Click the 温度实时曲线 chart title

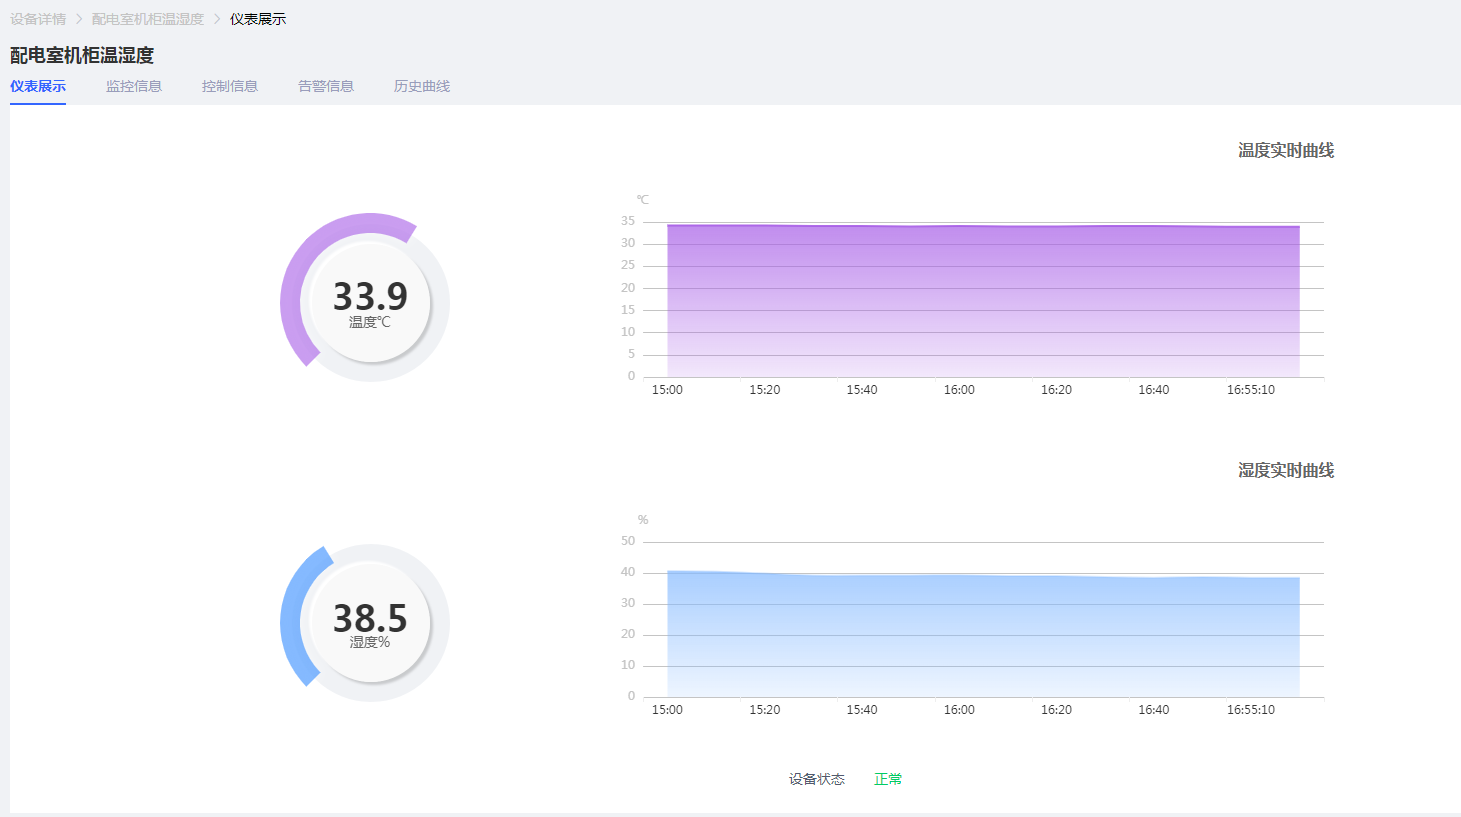(1286, 150)
